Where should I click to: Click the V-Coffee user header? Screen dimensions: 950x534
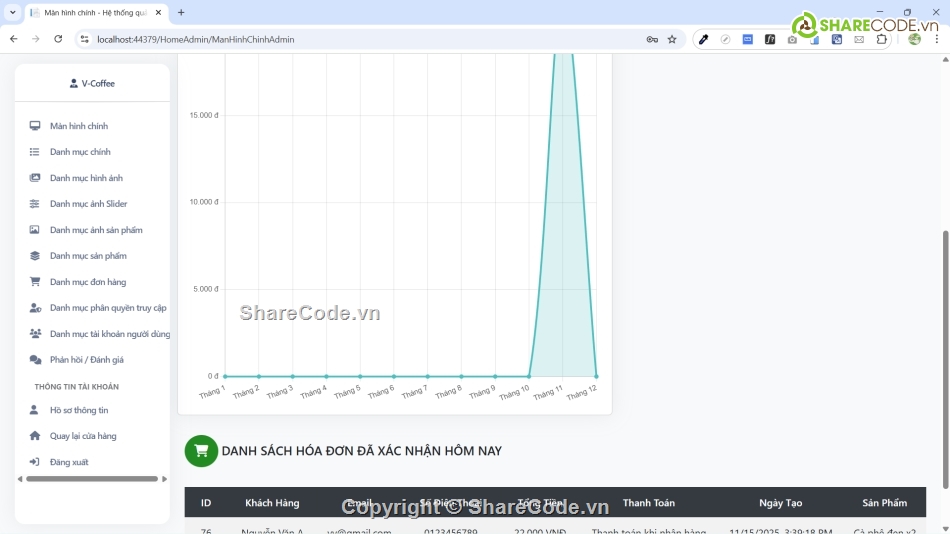coord(92,84)
